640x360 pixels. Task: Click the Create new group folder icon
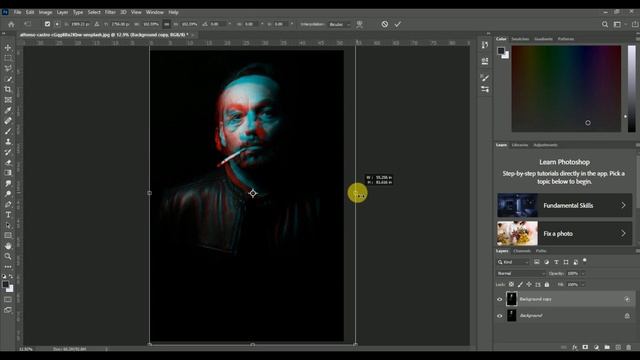[607, 347]
